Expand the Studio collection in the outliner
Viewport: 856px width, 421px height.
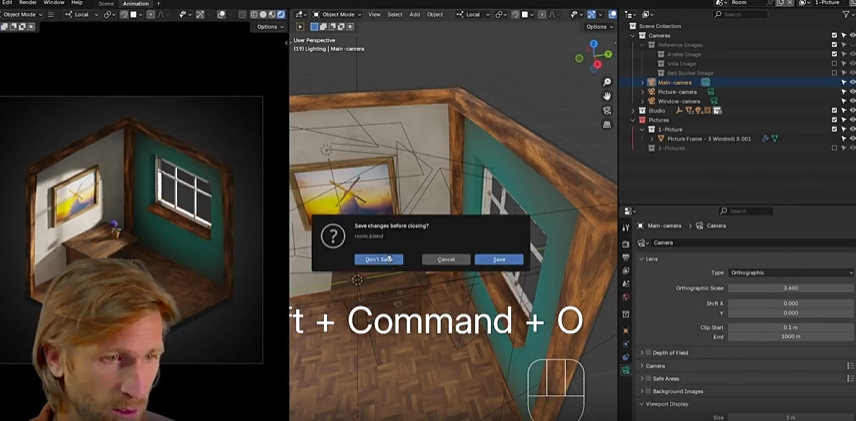(633, 110)
